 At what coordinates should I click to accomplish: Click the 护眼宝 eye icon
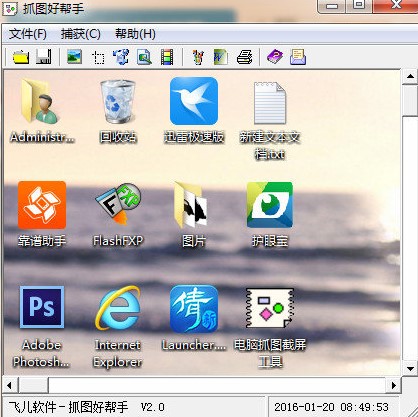(x=270, y=205)
